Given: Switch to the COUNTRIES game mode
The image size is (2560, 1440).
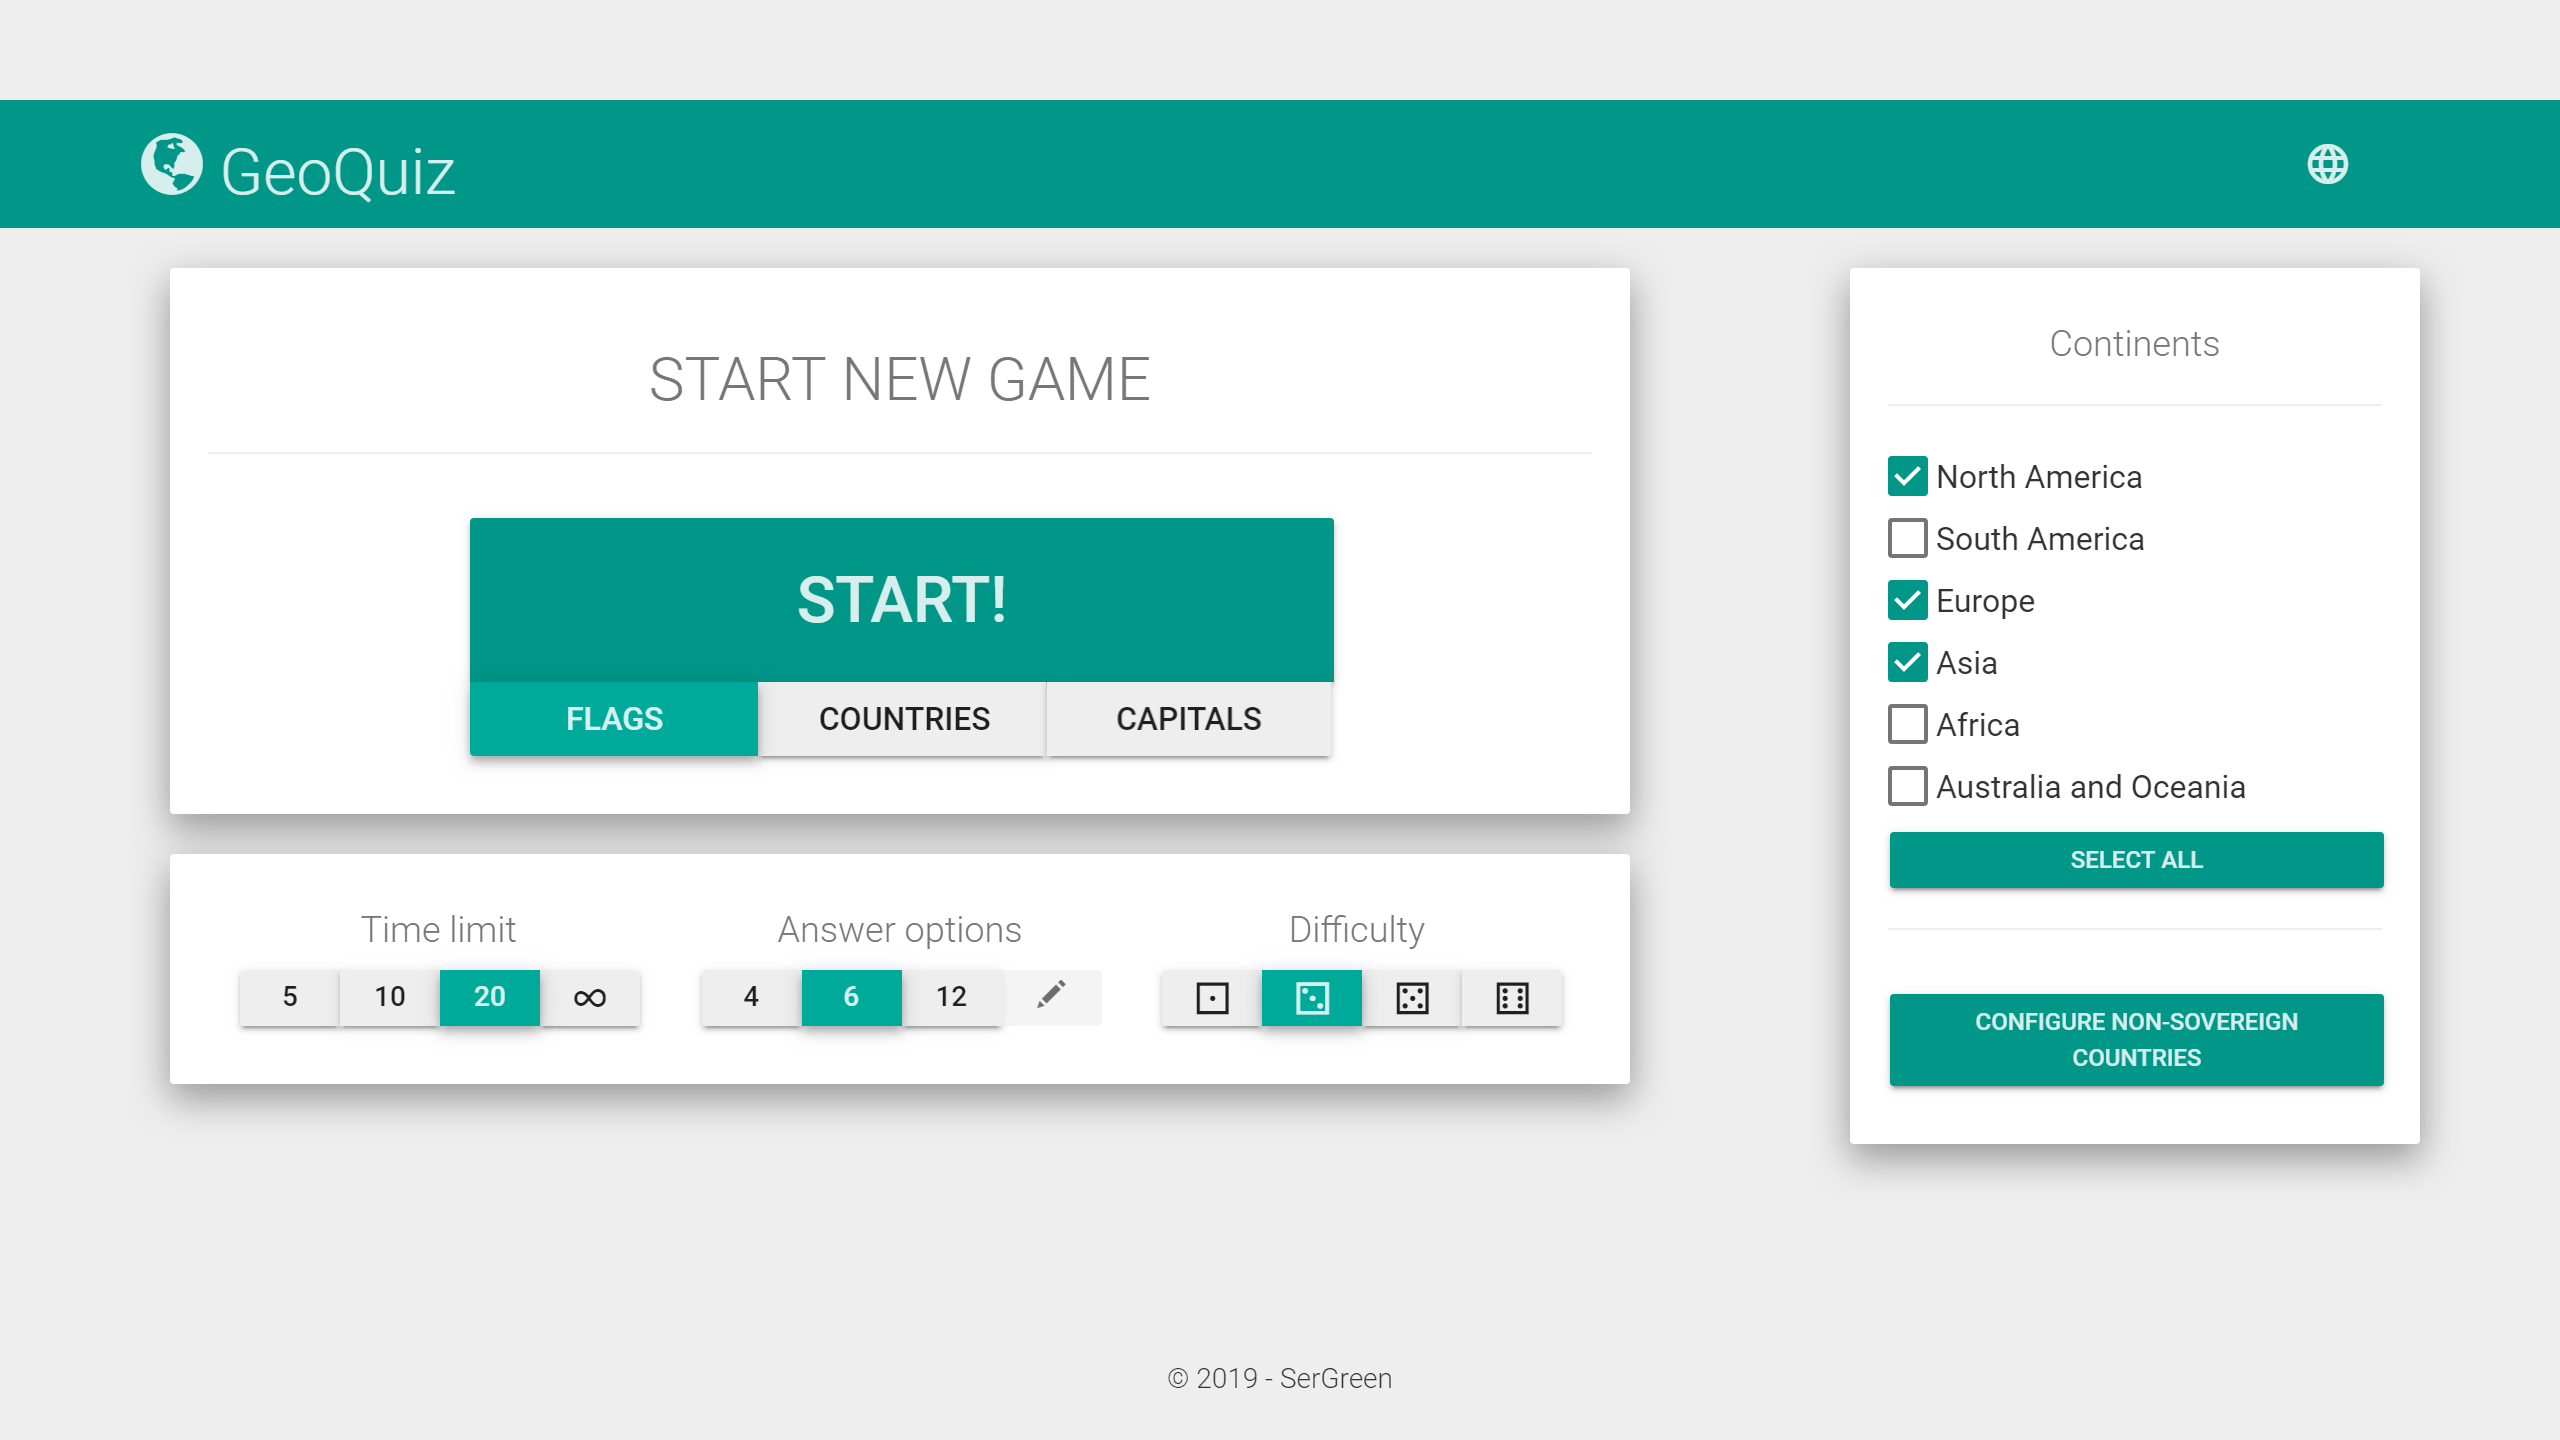Looking at the screenshot, I should pos(903,718).
